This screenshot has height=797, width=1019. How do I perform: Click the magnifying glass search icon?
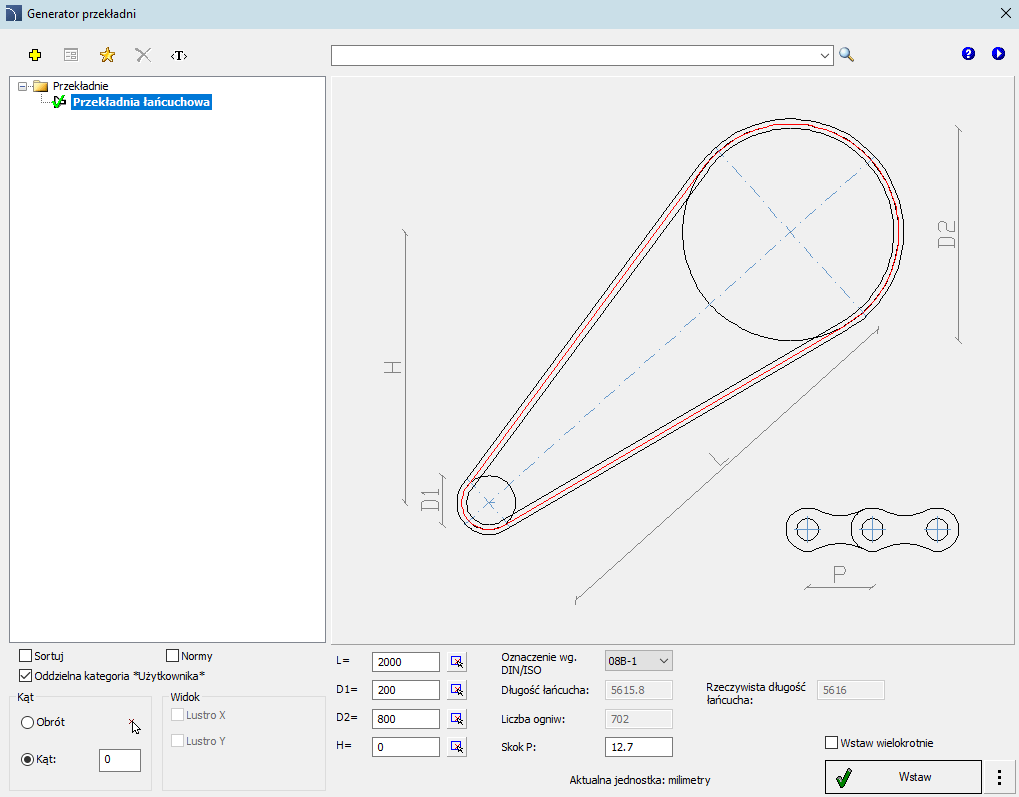tap(846, 55)
